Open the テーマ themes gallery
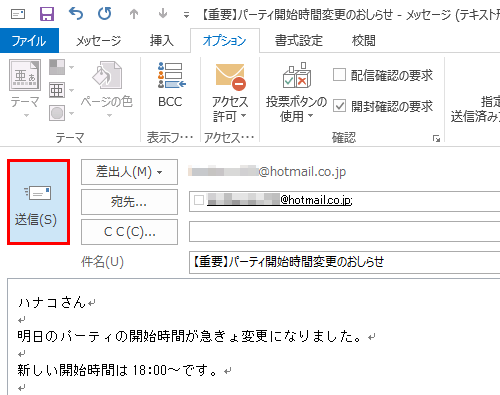The image size is (500, 395). click(x=25, y=88)
